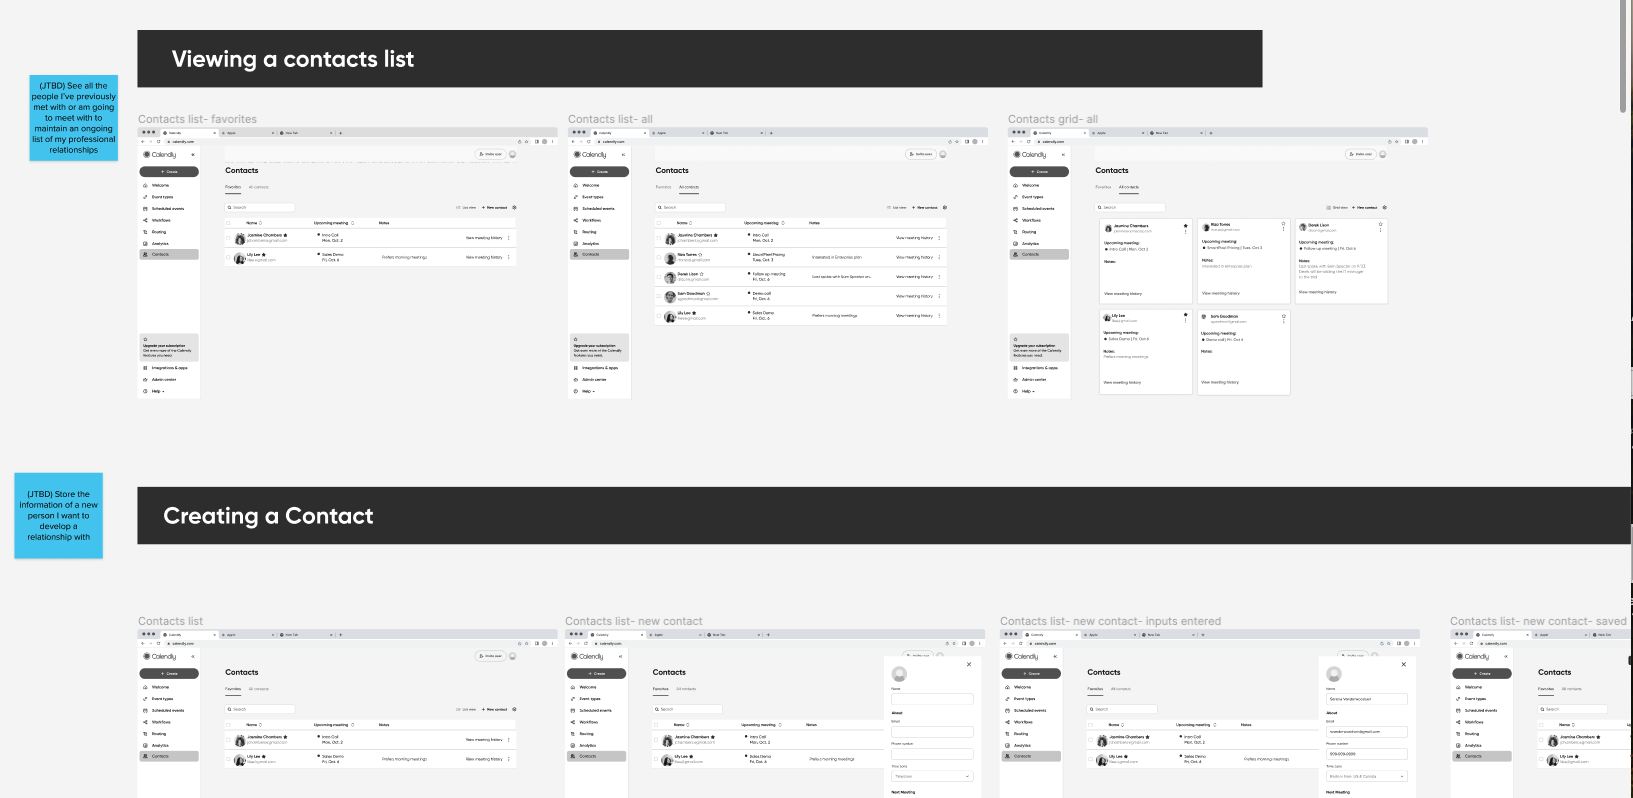The image size is (1633, 798).
Task: Close 'inputs entered' contact panel via X icon
Action: (1404, 664)
